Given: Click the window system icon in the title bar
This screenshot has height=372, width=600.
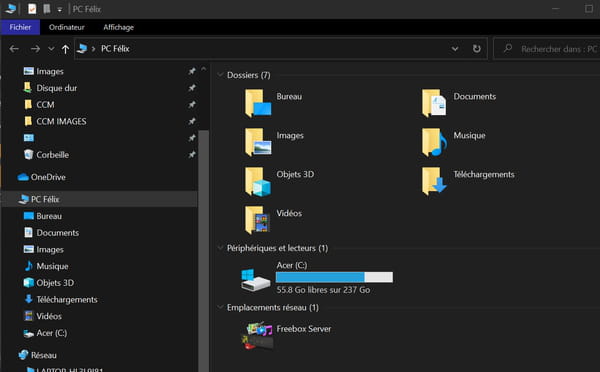Looking at the screenshot, I should point(10,8).
